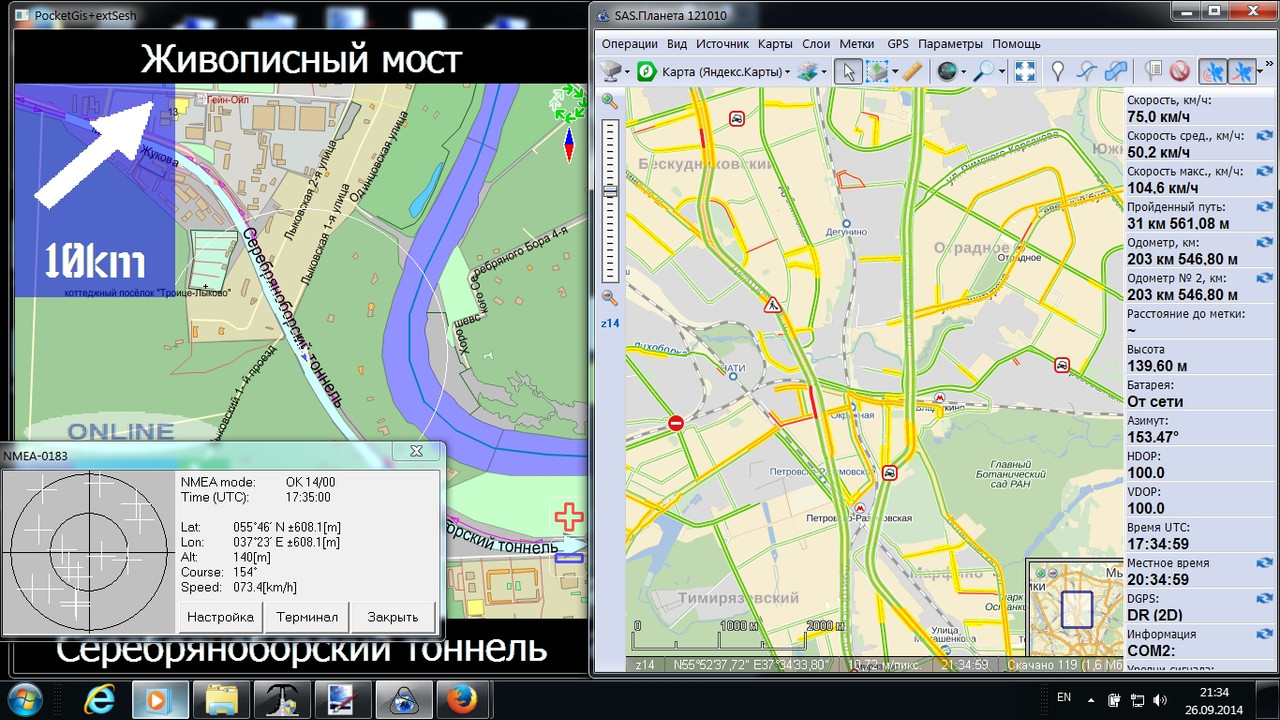Open the Источник menu
1280x720 pixels.
click(x=723, y=44)
